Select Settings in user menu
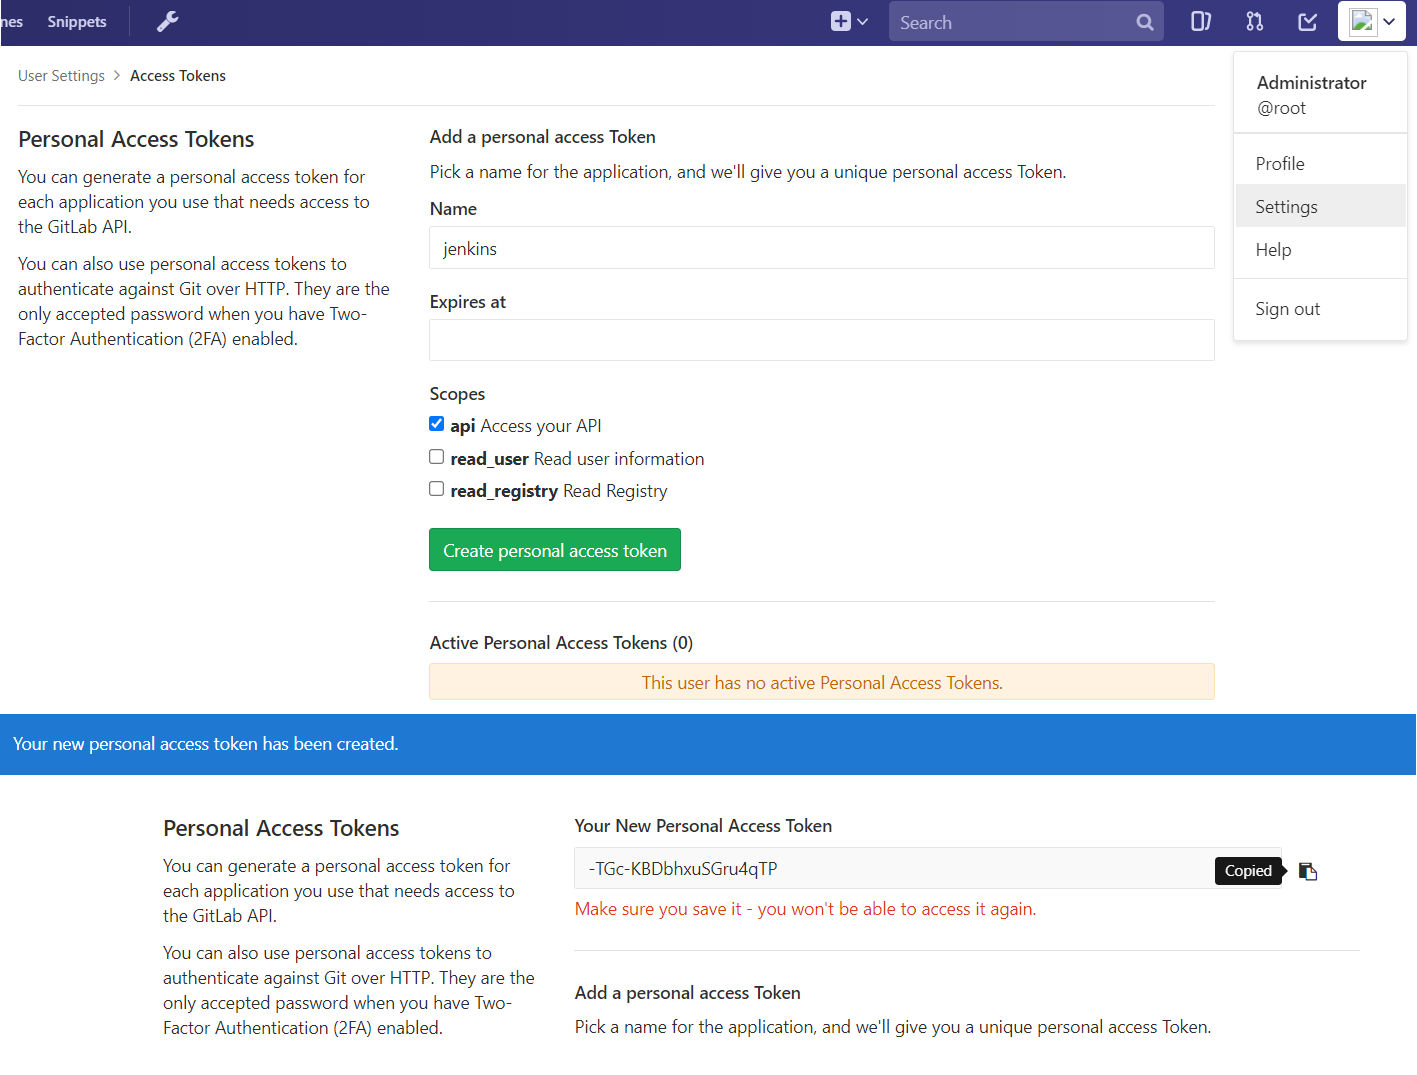 (x=1320, y=206)
